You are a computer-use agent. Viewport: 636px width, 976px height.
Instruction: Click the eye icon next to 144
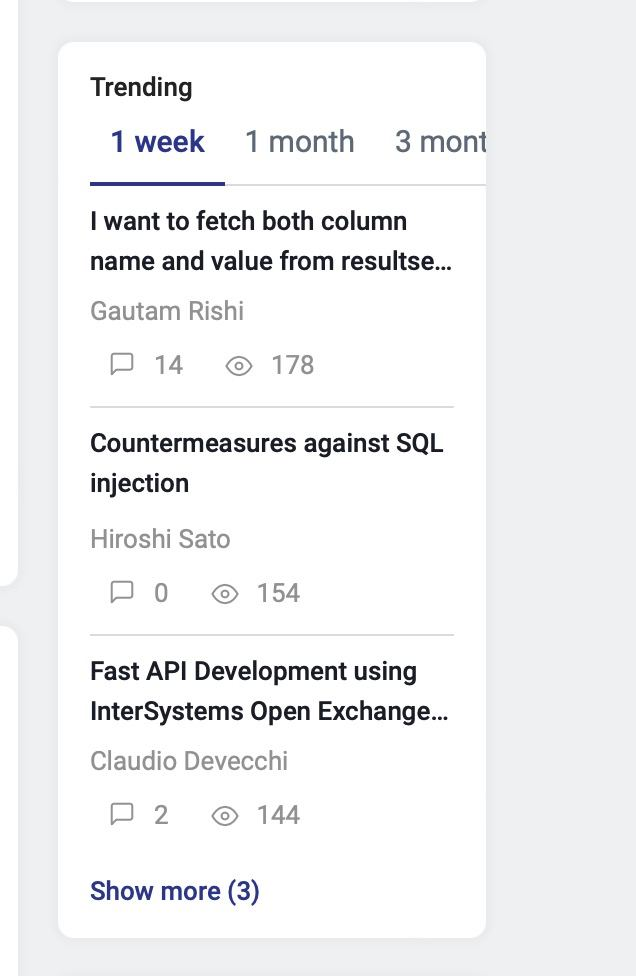tap(225, 816)
